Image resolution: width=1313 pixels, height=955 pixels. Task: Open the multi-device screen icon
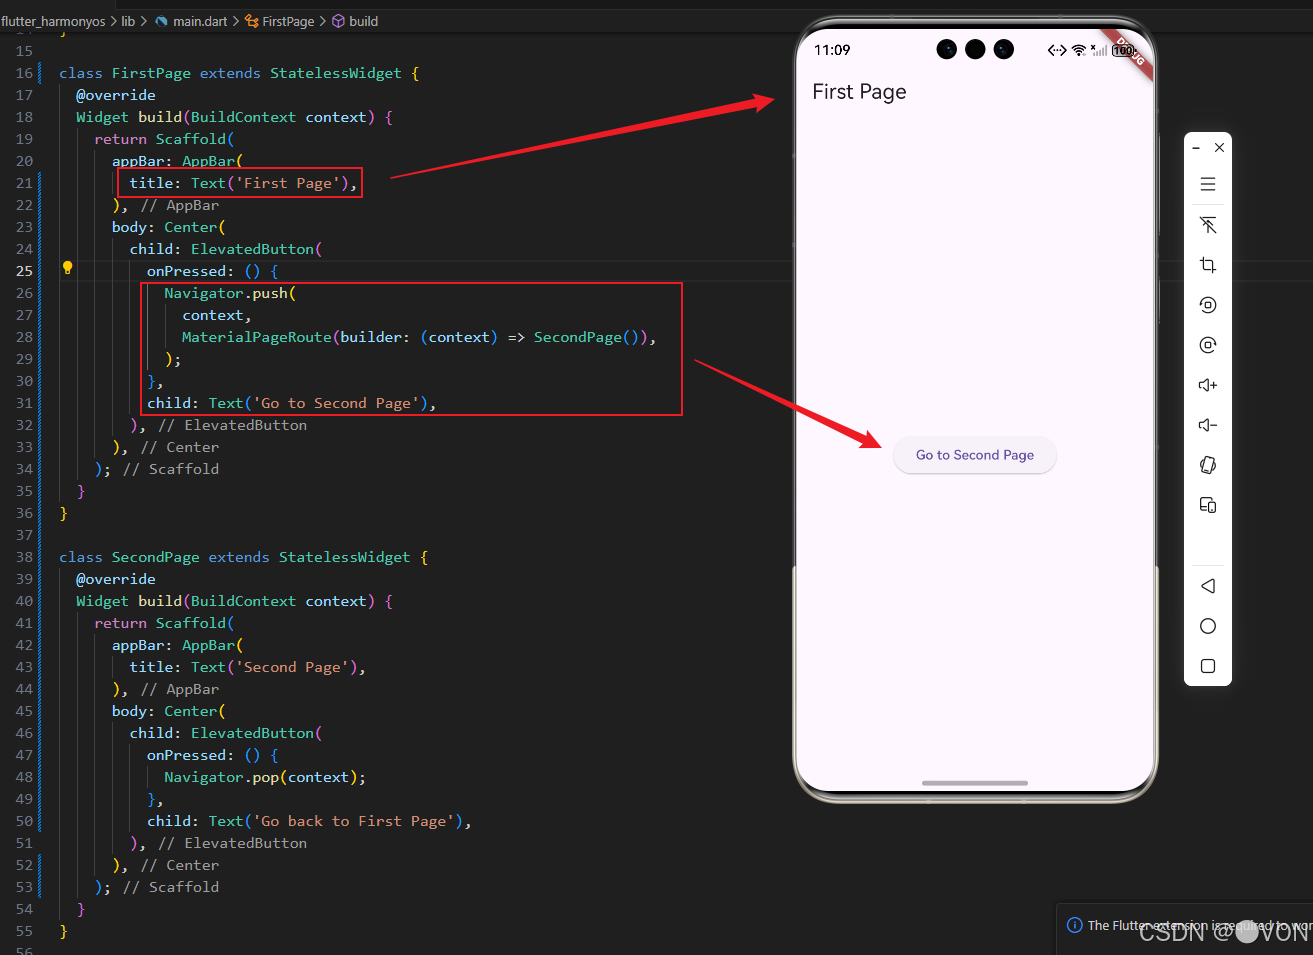click(x=1208, y=505)
